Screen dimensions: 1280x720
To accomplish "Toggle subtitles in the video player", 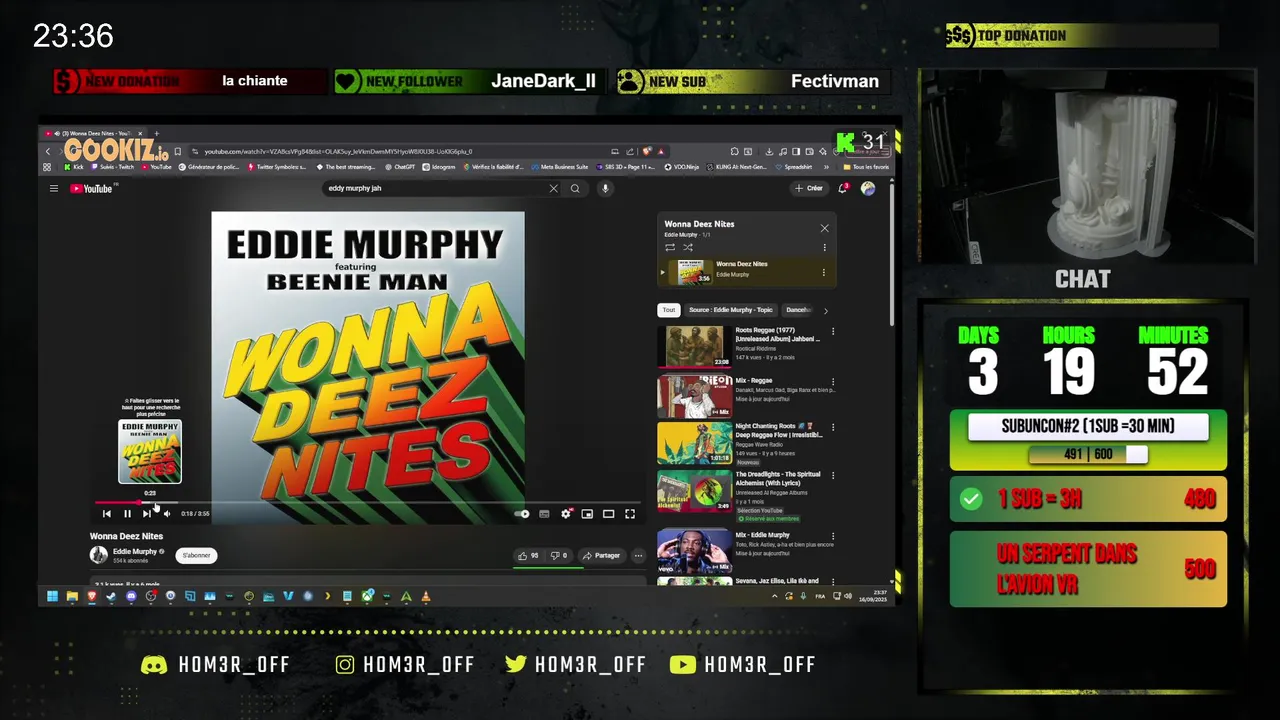I will point(544,514).
